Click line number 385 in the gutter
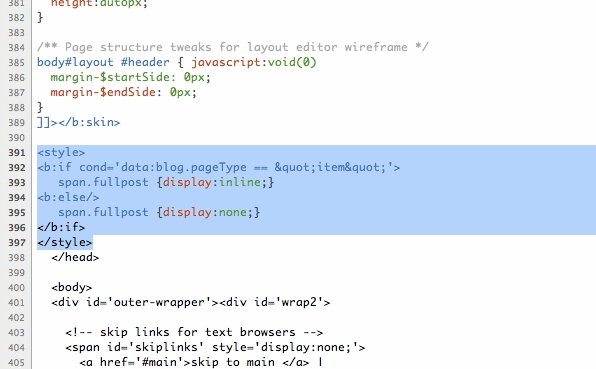 pos(16,63)
